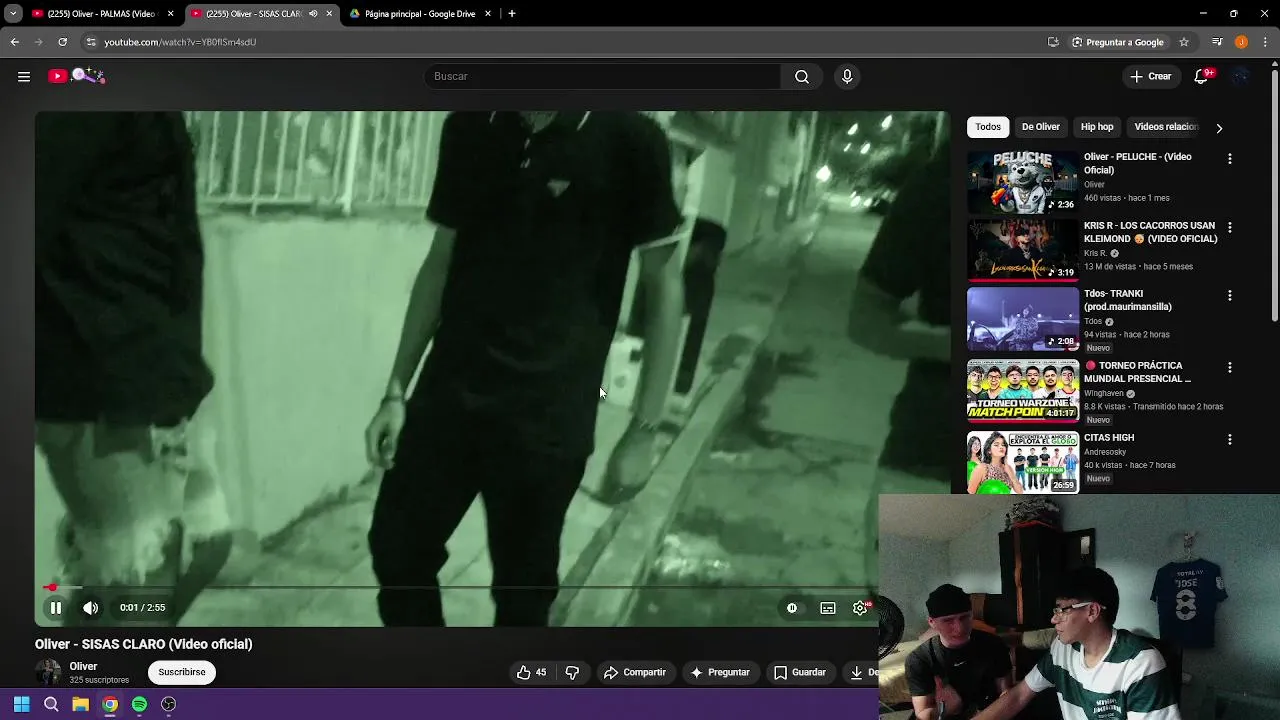Viewport: 1280px width, 720px height.
Task: Open the Torneo Warzone Match Point thumbnail
Action: point(1023,391)
